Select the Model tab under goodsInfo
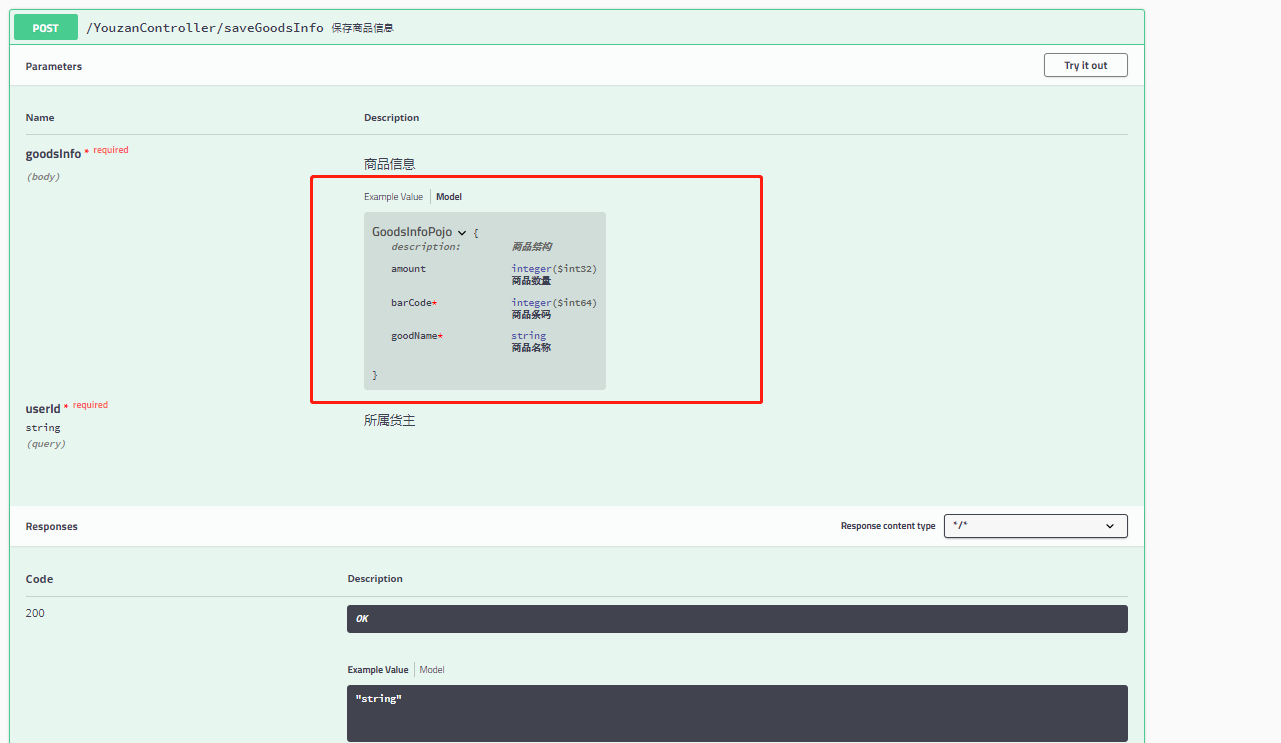 (x=449, y=197)
